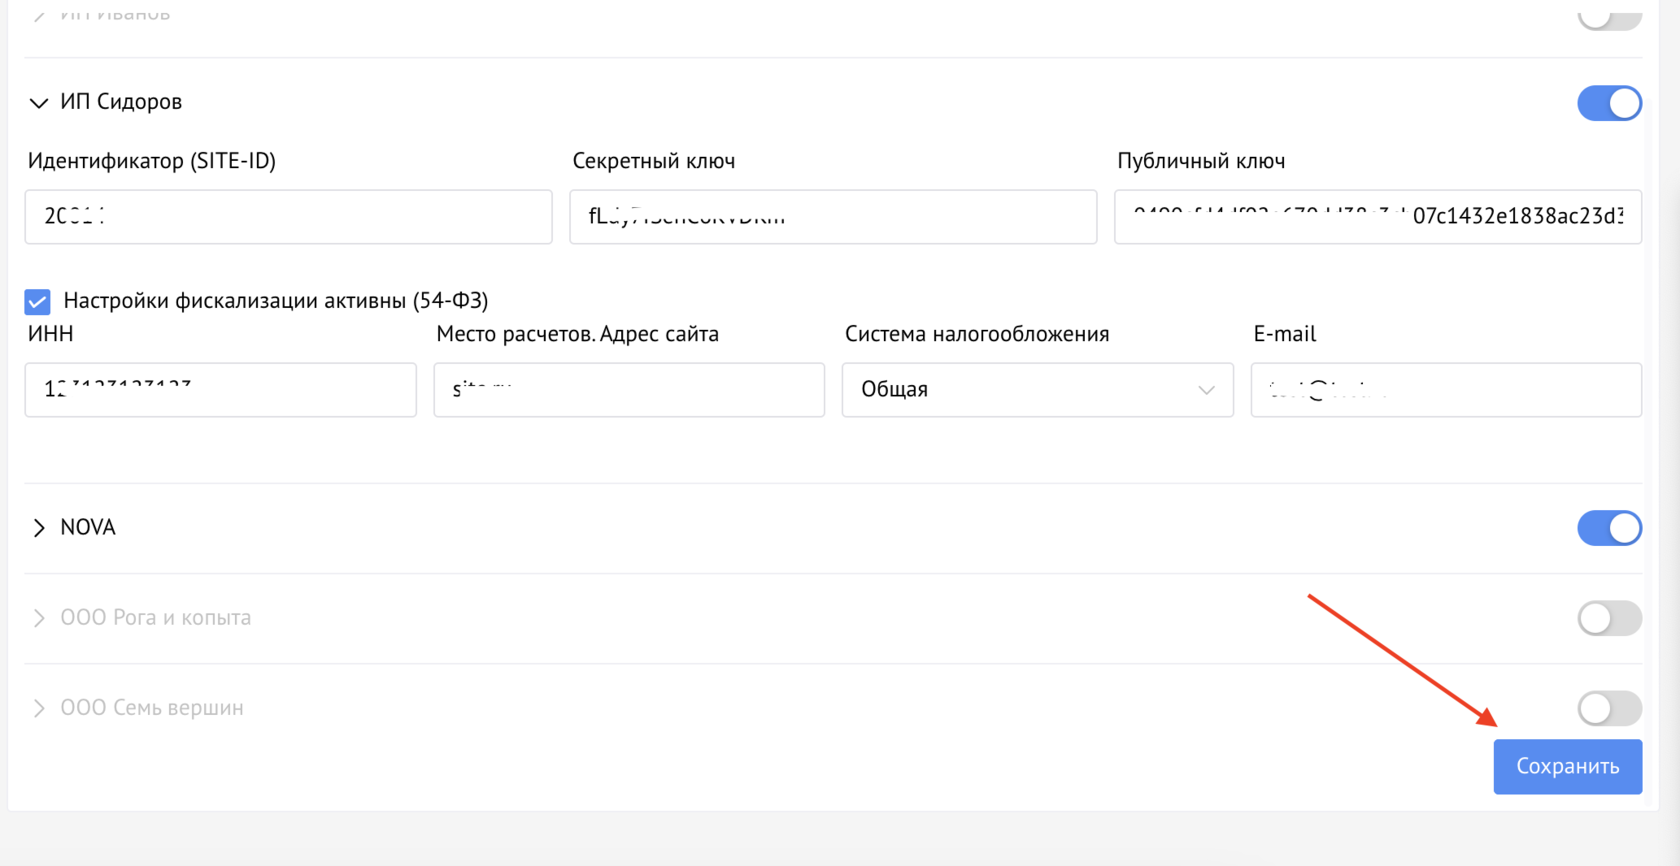
Task: Toggle the partially visible top row switch
Action: pyautogui.click(x=1608, y=17)
